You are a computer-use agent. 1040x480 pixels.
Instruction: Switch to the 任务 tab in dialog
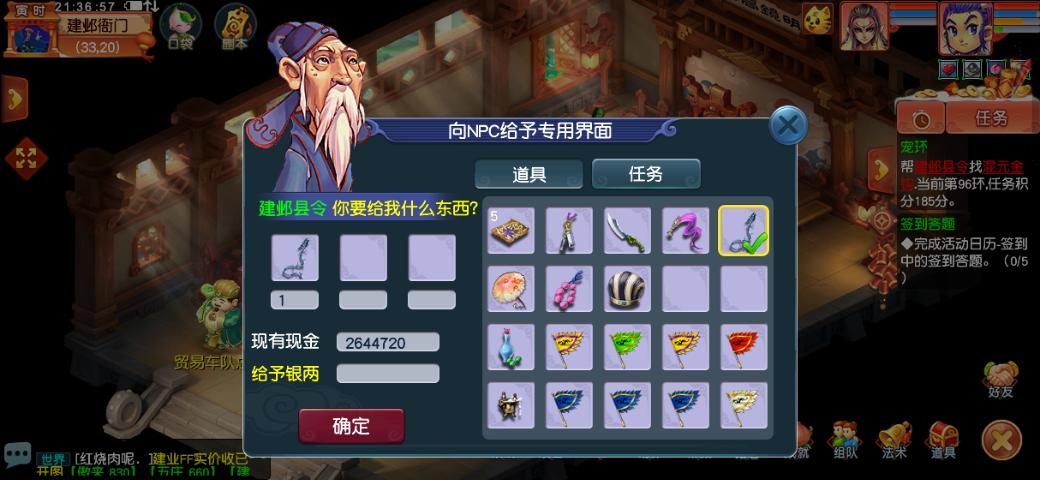tap(645, 174)
